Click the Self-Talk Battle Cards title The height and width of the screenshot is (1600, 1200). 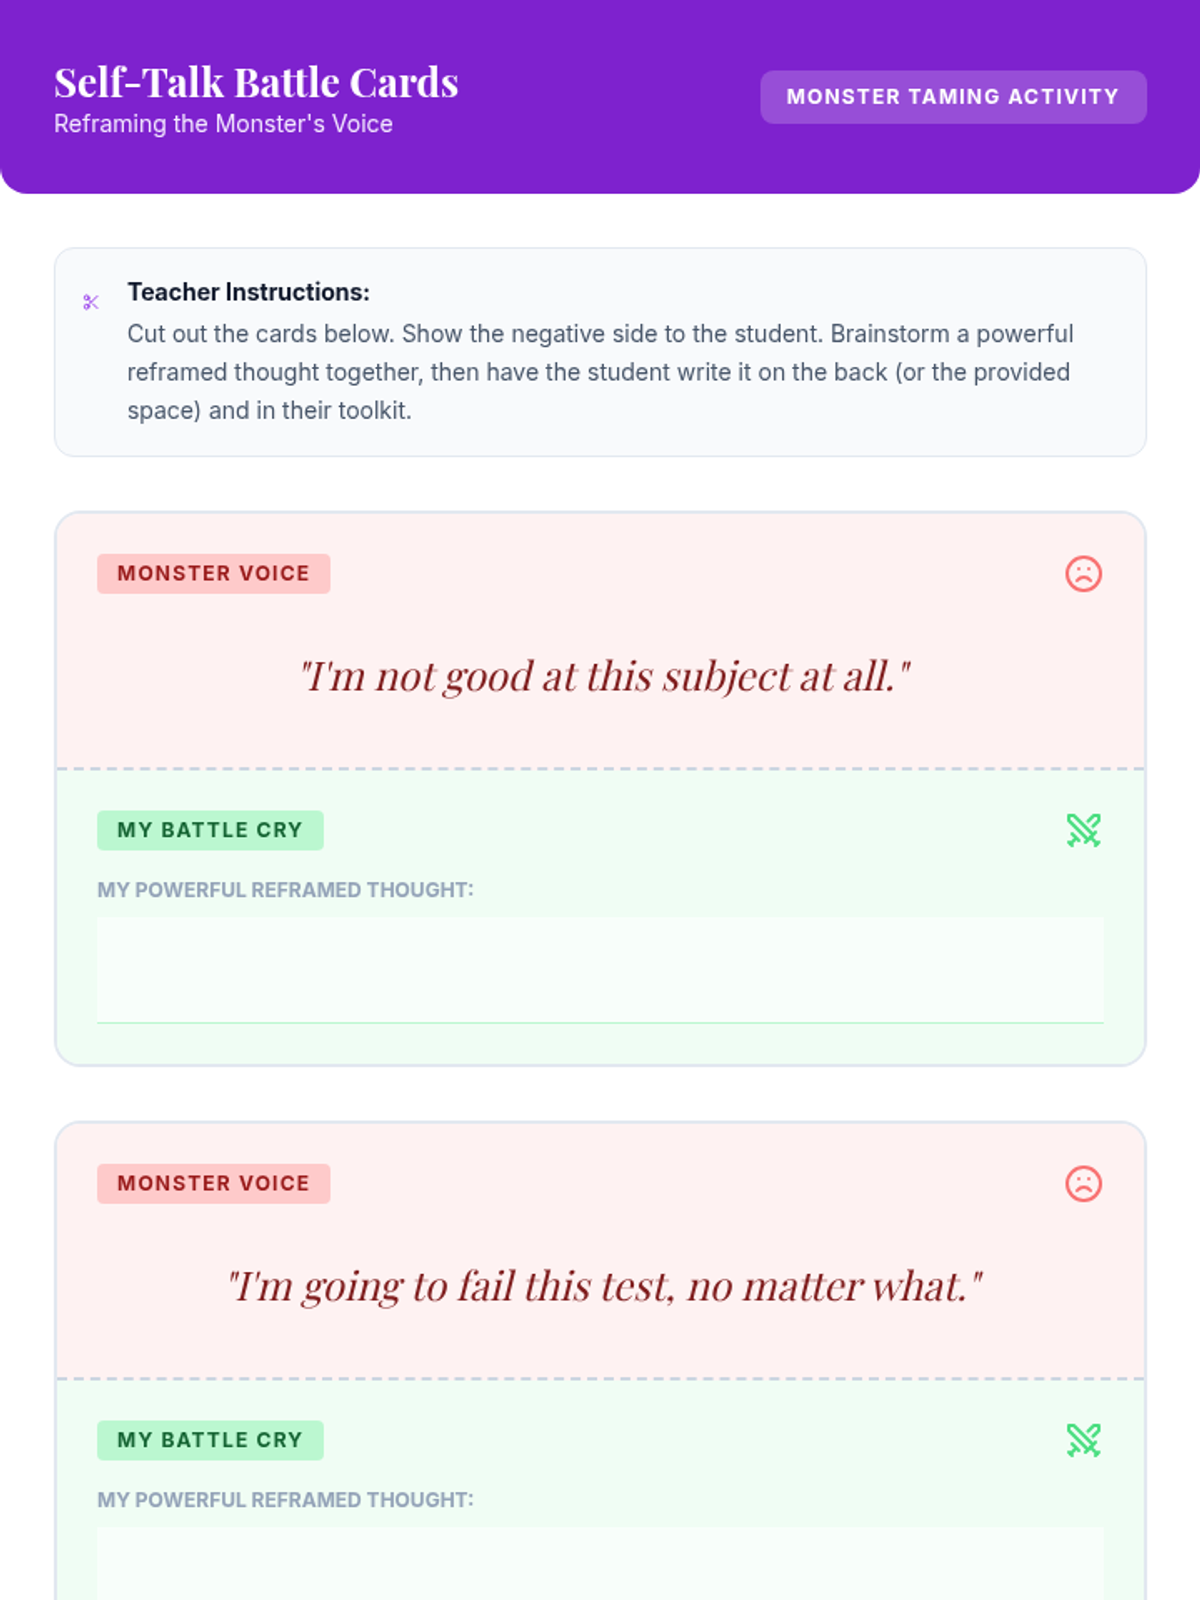coord(256,83)
